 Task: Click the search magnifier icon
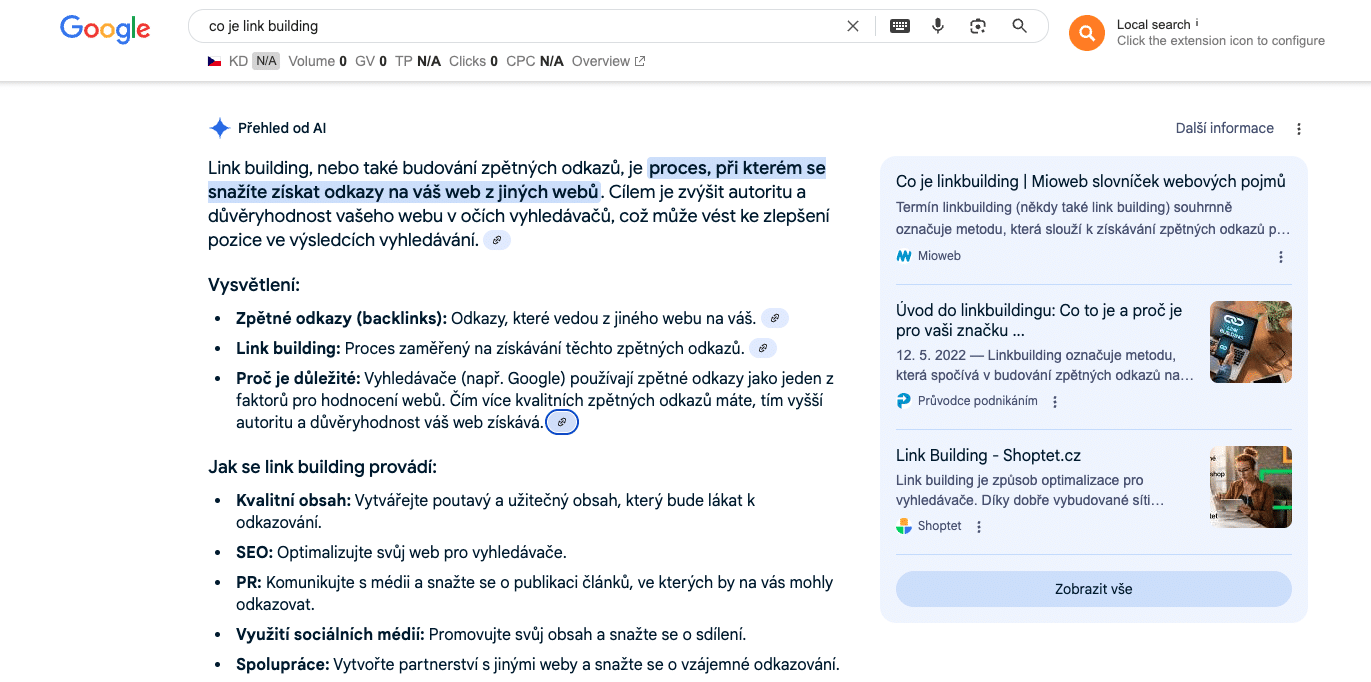[1019, 25]
